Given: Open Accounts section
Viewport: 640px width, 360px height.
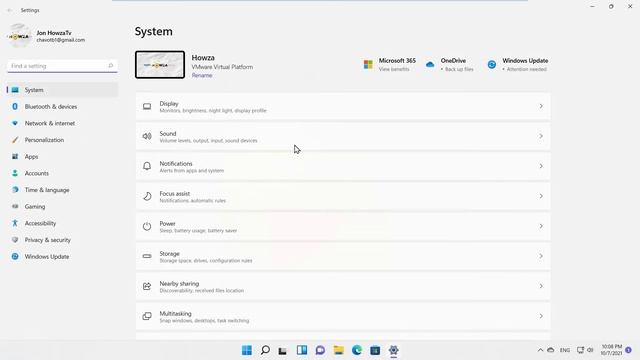Looking at the screenshot, I should click(x=62, y=173).
